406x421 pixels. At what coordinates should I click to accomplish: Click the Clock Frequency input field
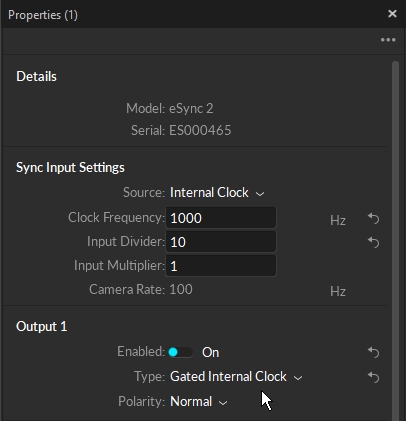[221, 218]
